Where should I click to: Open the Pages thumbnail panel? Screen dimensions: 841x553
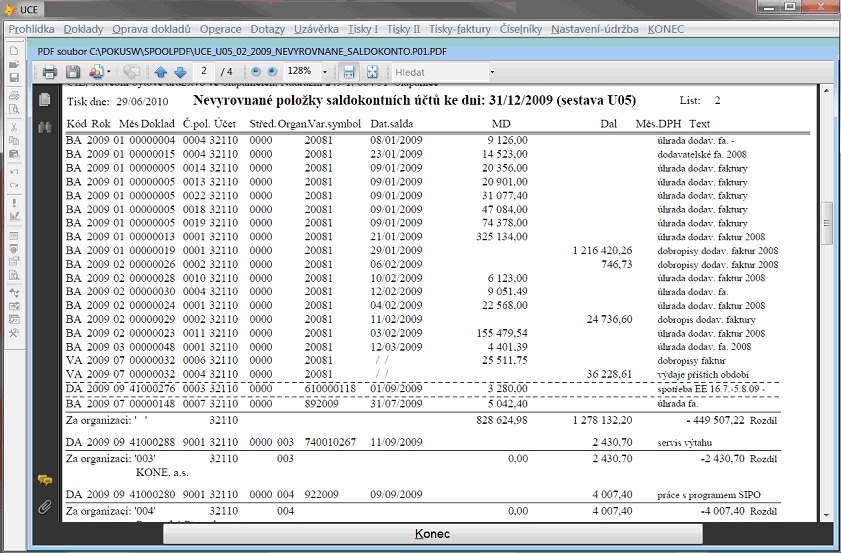[45, 100]
